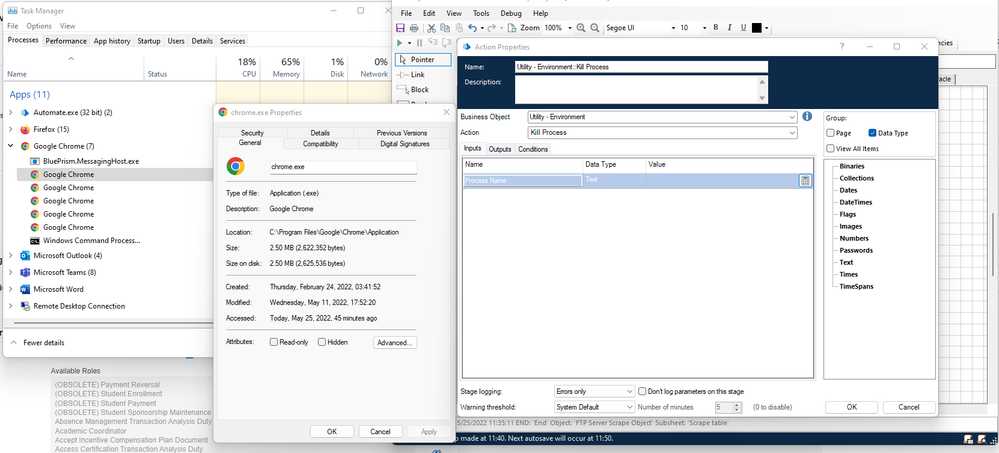This screenshot has width=999, height=453.
Task: Click the chrome.exe filename field
Action: (x=343, y=167)
